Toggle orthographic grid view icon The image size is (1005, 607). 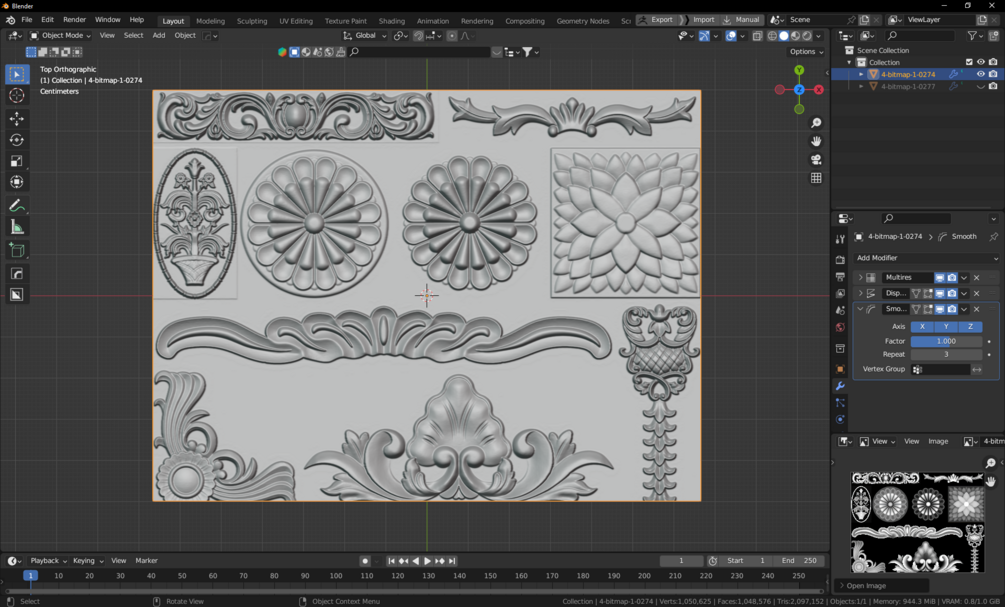tap(816, 178)
